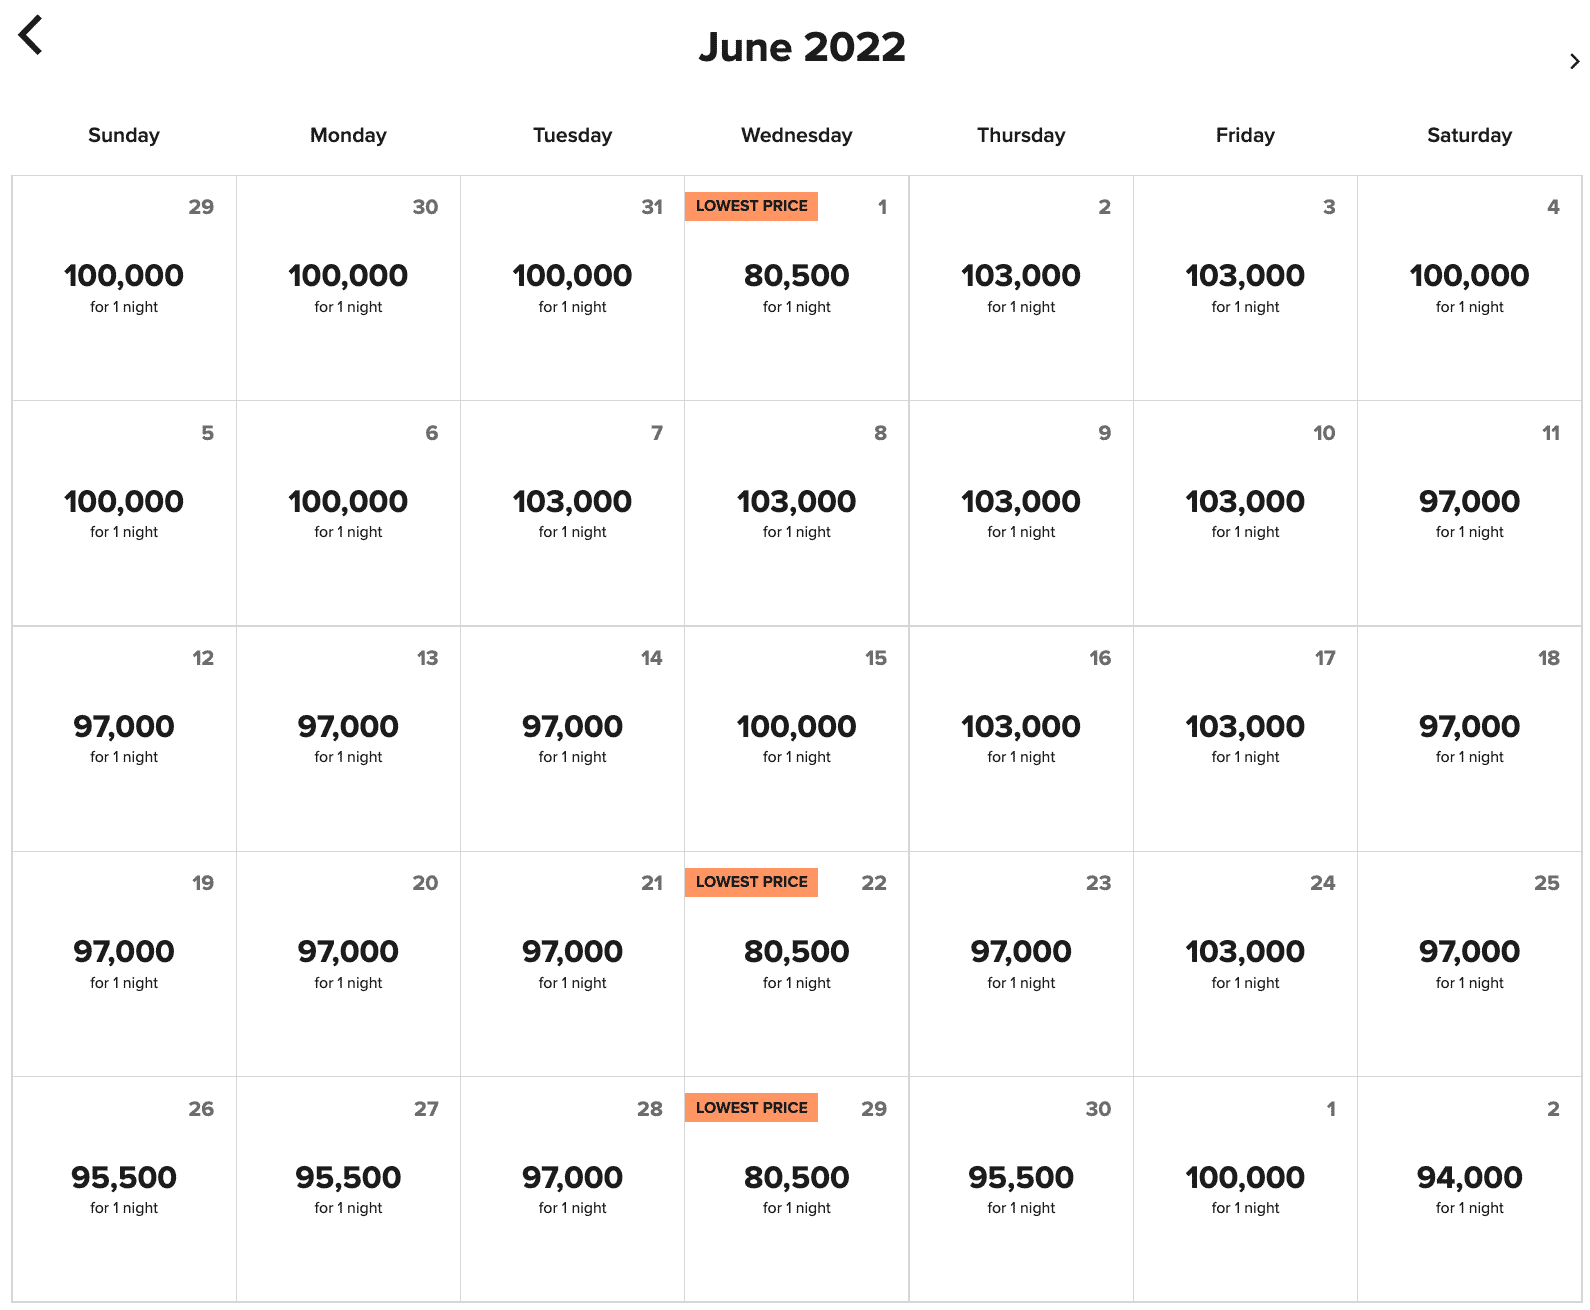Image resolution: width=1590 pixels, height=1310 pixels.
Task: Click the June 7 date cell
Action: [572, 513]
